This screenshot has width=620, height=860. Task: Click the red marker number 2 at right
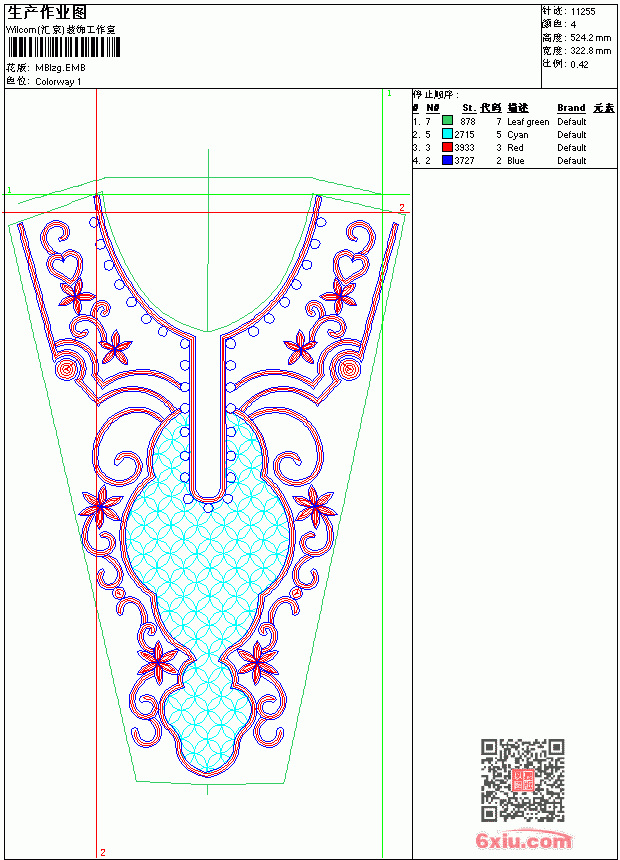(x=402, y=207)
